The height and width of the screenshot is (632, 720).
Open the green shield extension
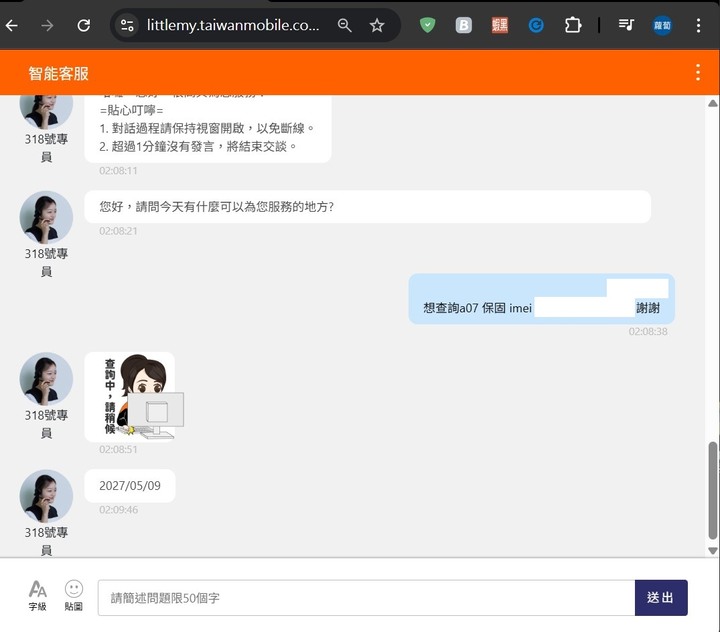coord(428,25)
